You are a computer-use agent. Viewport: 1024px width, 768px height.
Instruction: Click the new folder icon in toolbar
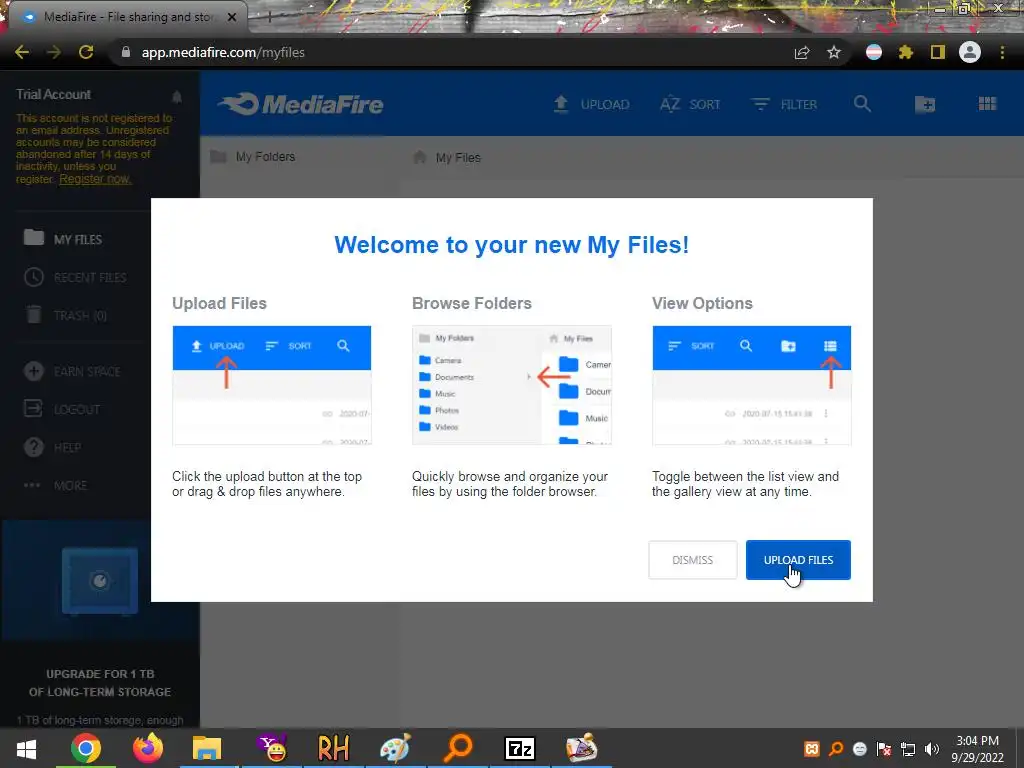[x=925, y=104]
